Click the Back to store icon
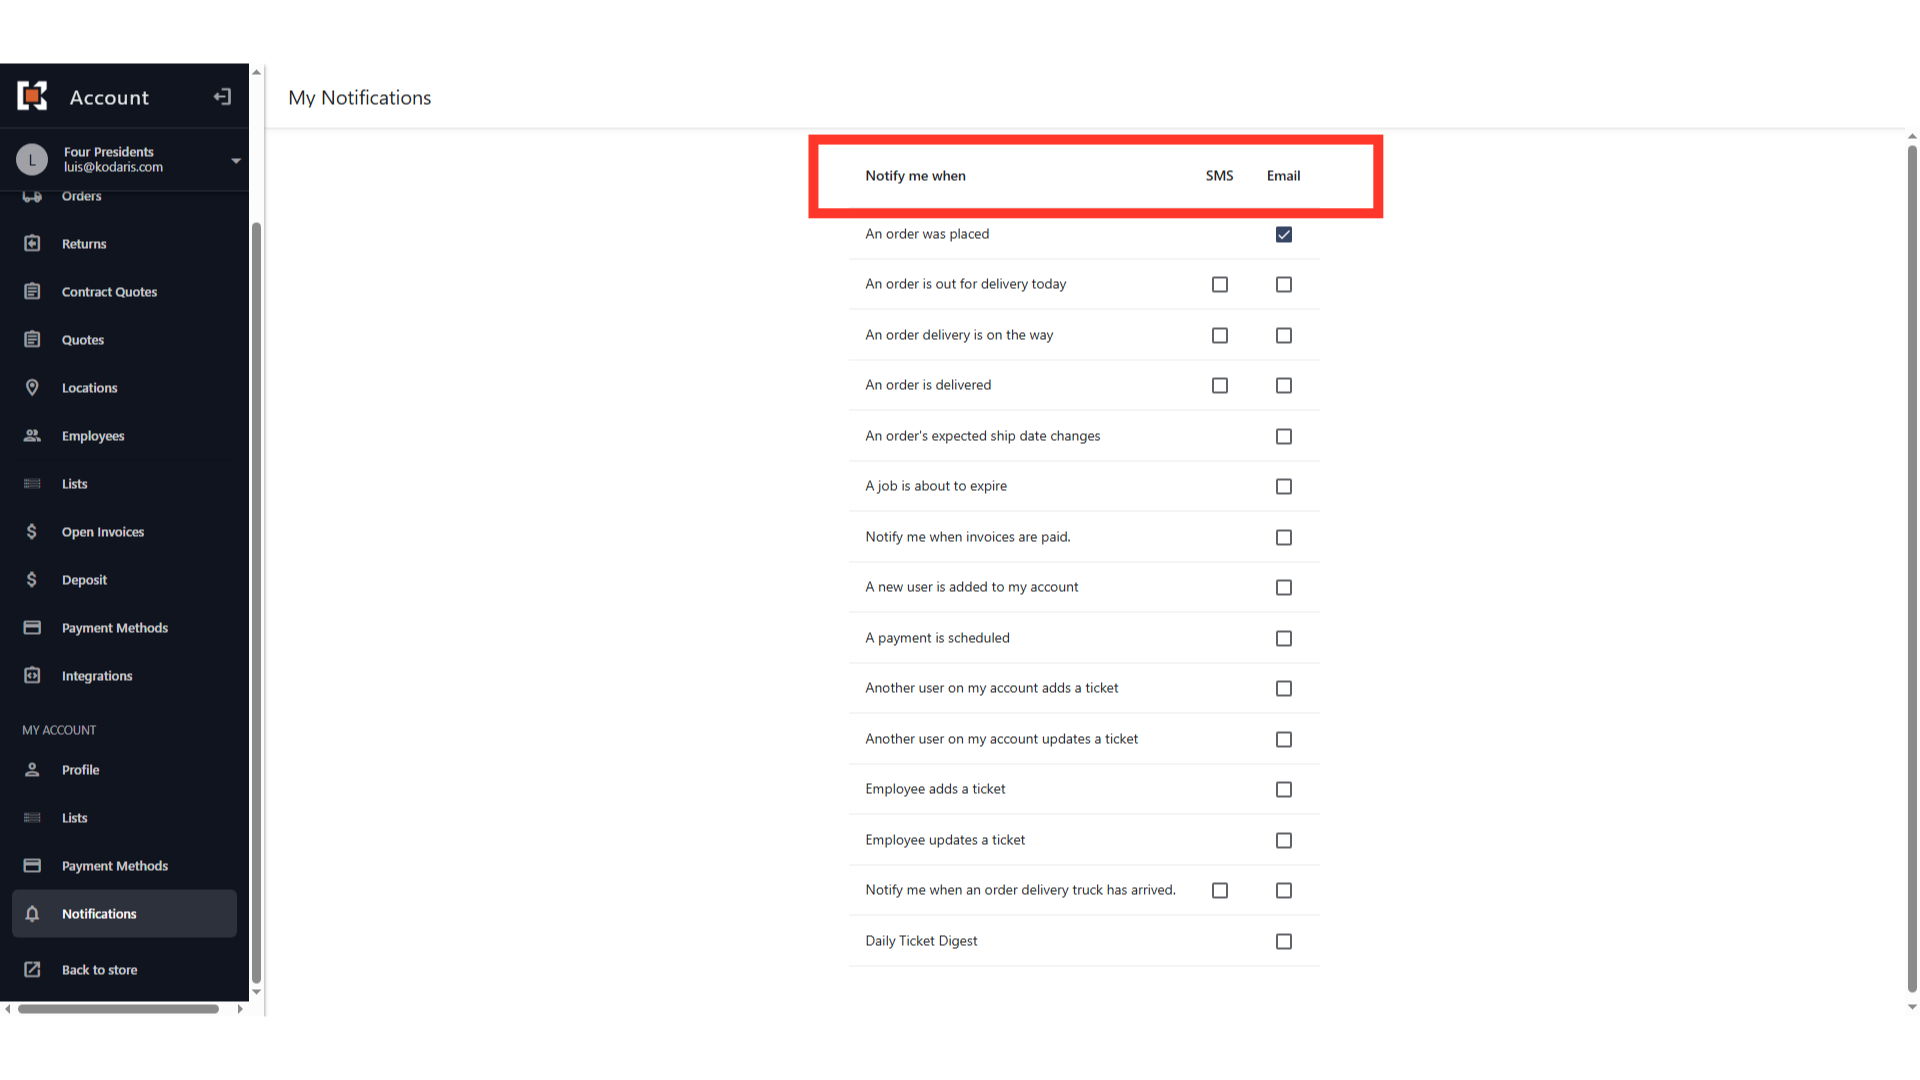The width and height of the screenshot is (1920, 1080). 32,970
